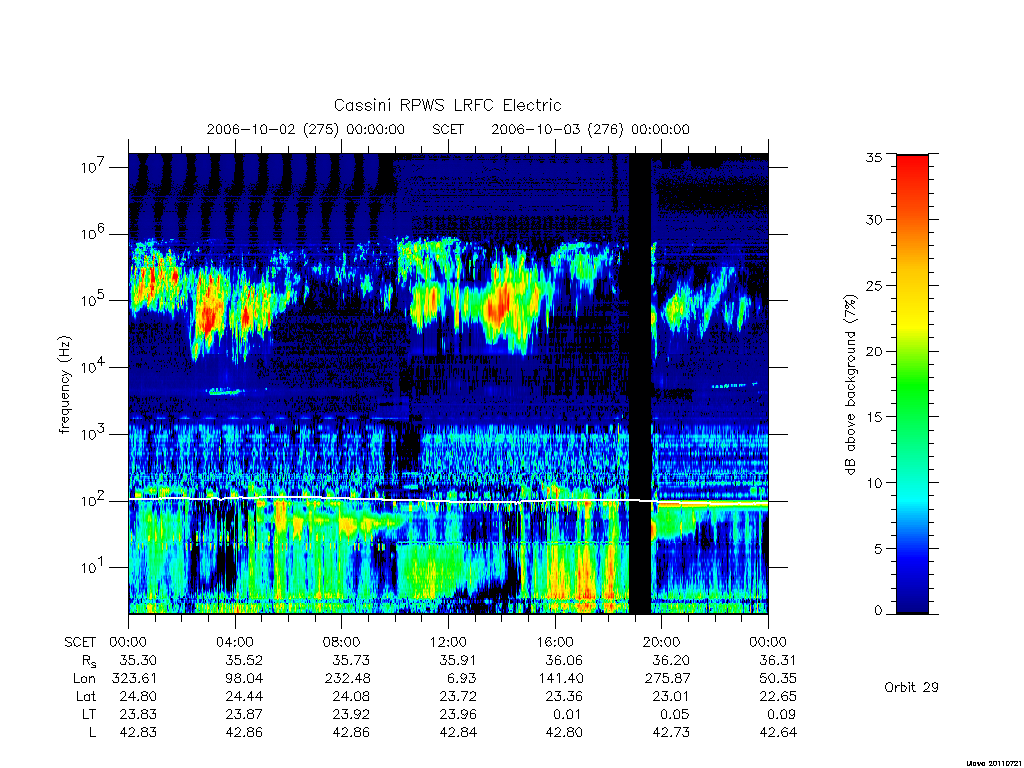Screen dimensions: 1024x768
Task: Click the Lon value 323.61
Action: coord(134,679)
